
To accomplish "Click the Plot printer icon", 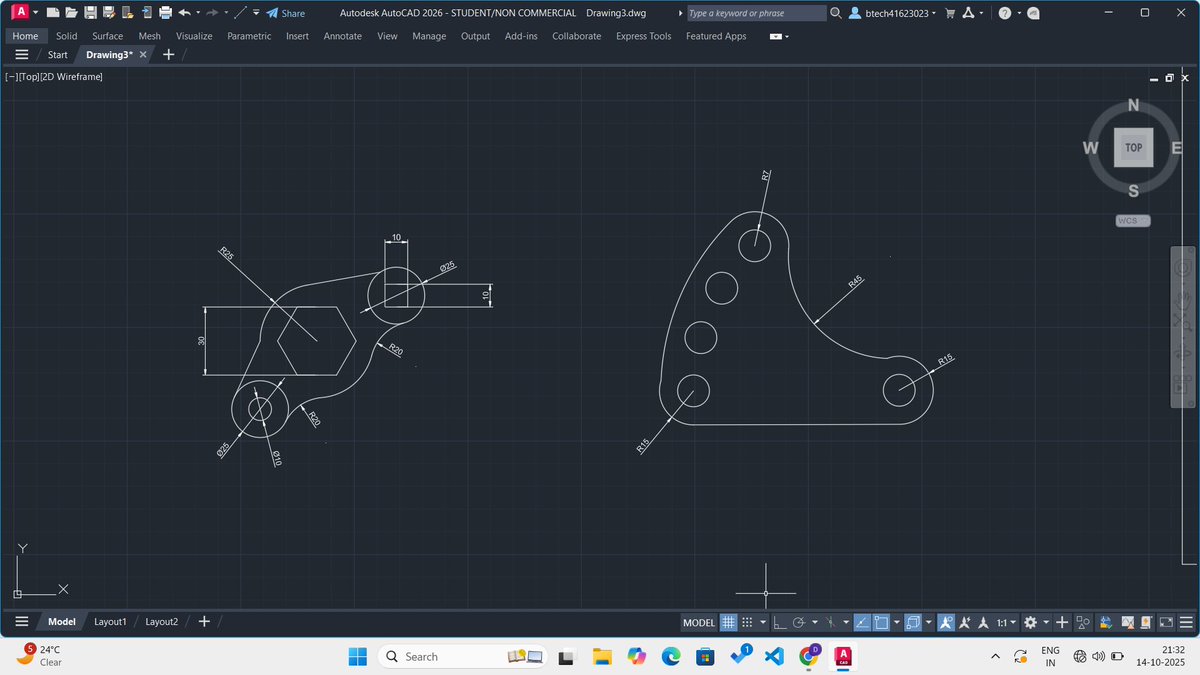I will point(165,13).
